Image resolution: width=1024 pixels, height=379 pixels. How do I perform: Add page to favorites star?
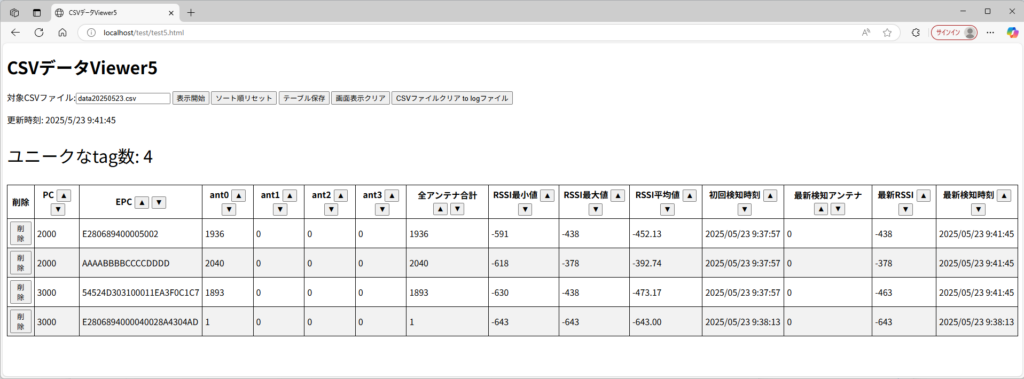(887, 32)
